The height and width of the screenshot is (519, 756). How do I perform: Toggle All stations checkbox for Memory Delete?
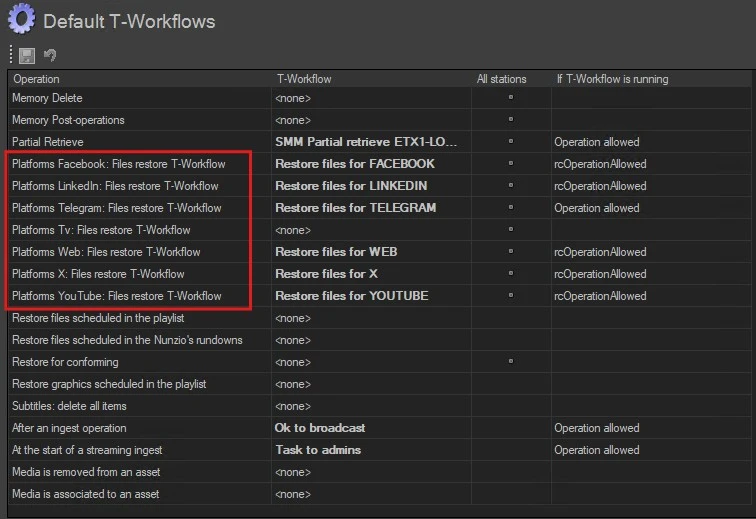click(510, 98)
